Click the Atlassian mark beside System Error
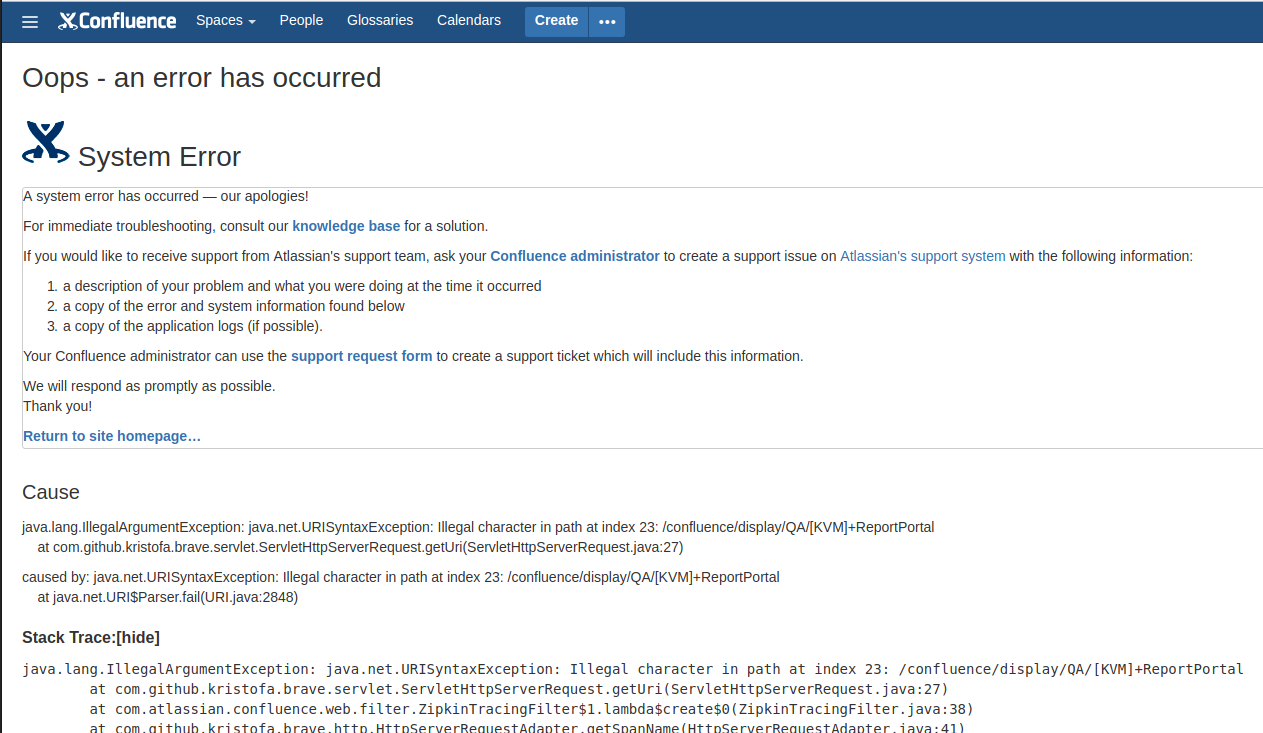Image resolution: width=1263 pixels, height=733 pixels. [45, 140]
